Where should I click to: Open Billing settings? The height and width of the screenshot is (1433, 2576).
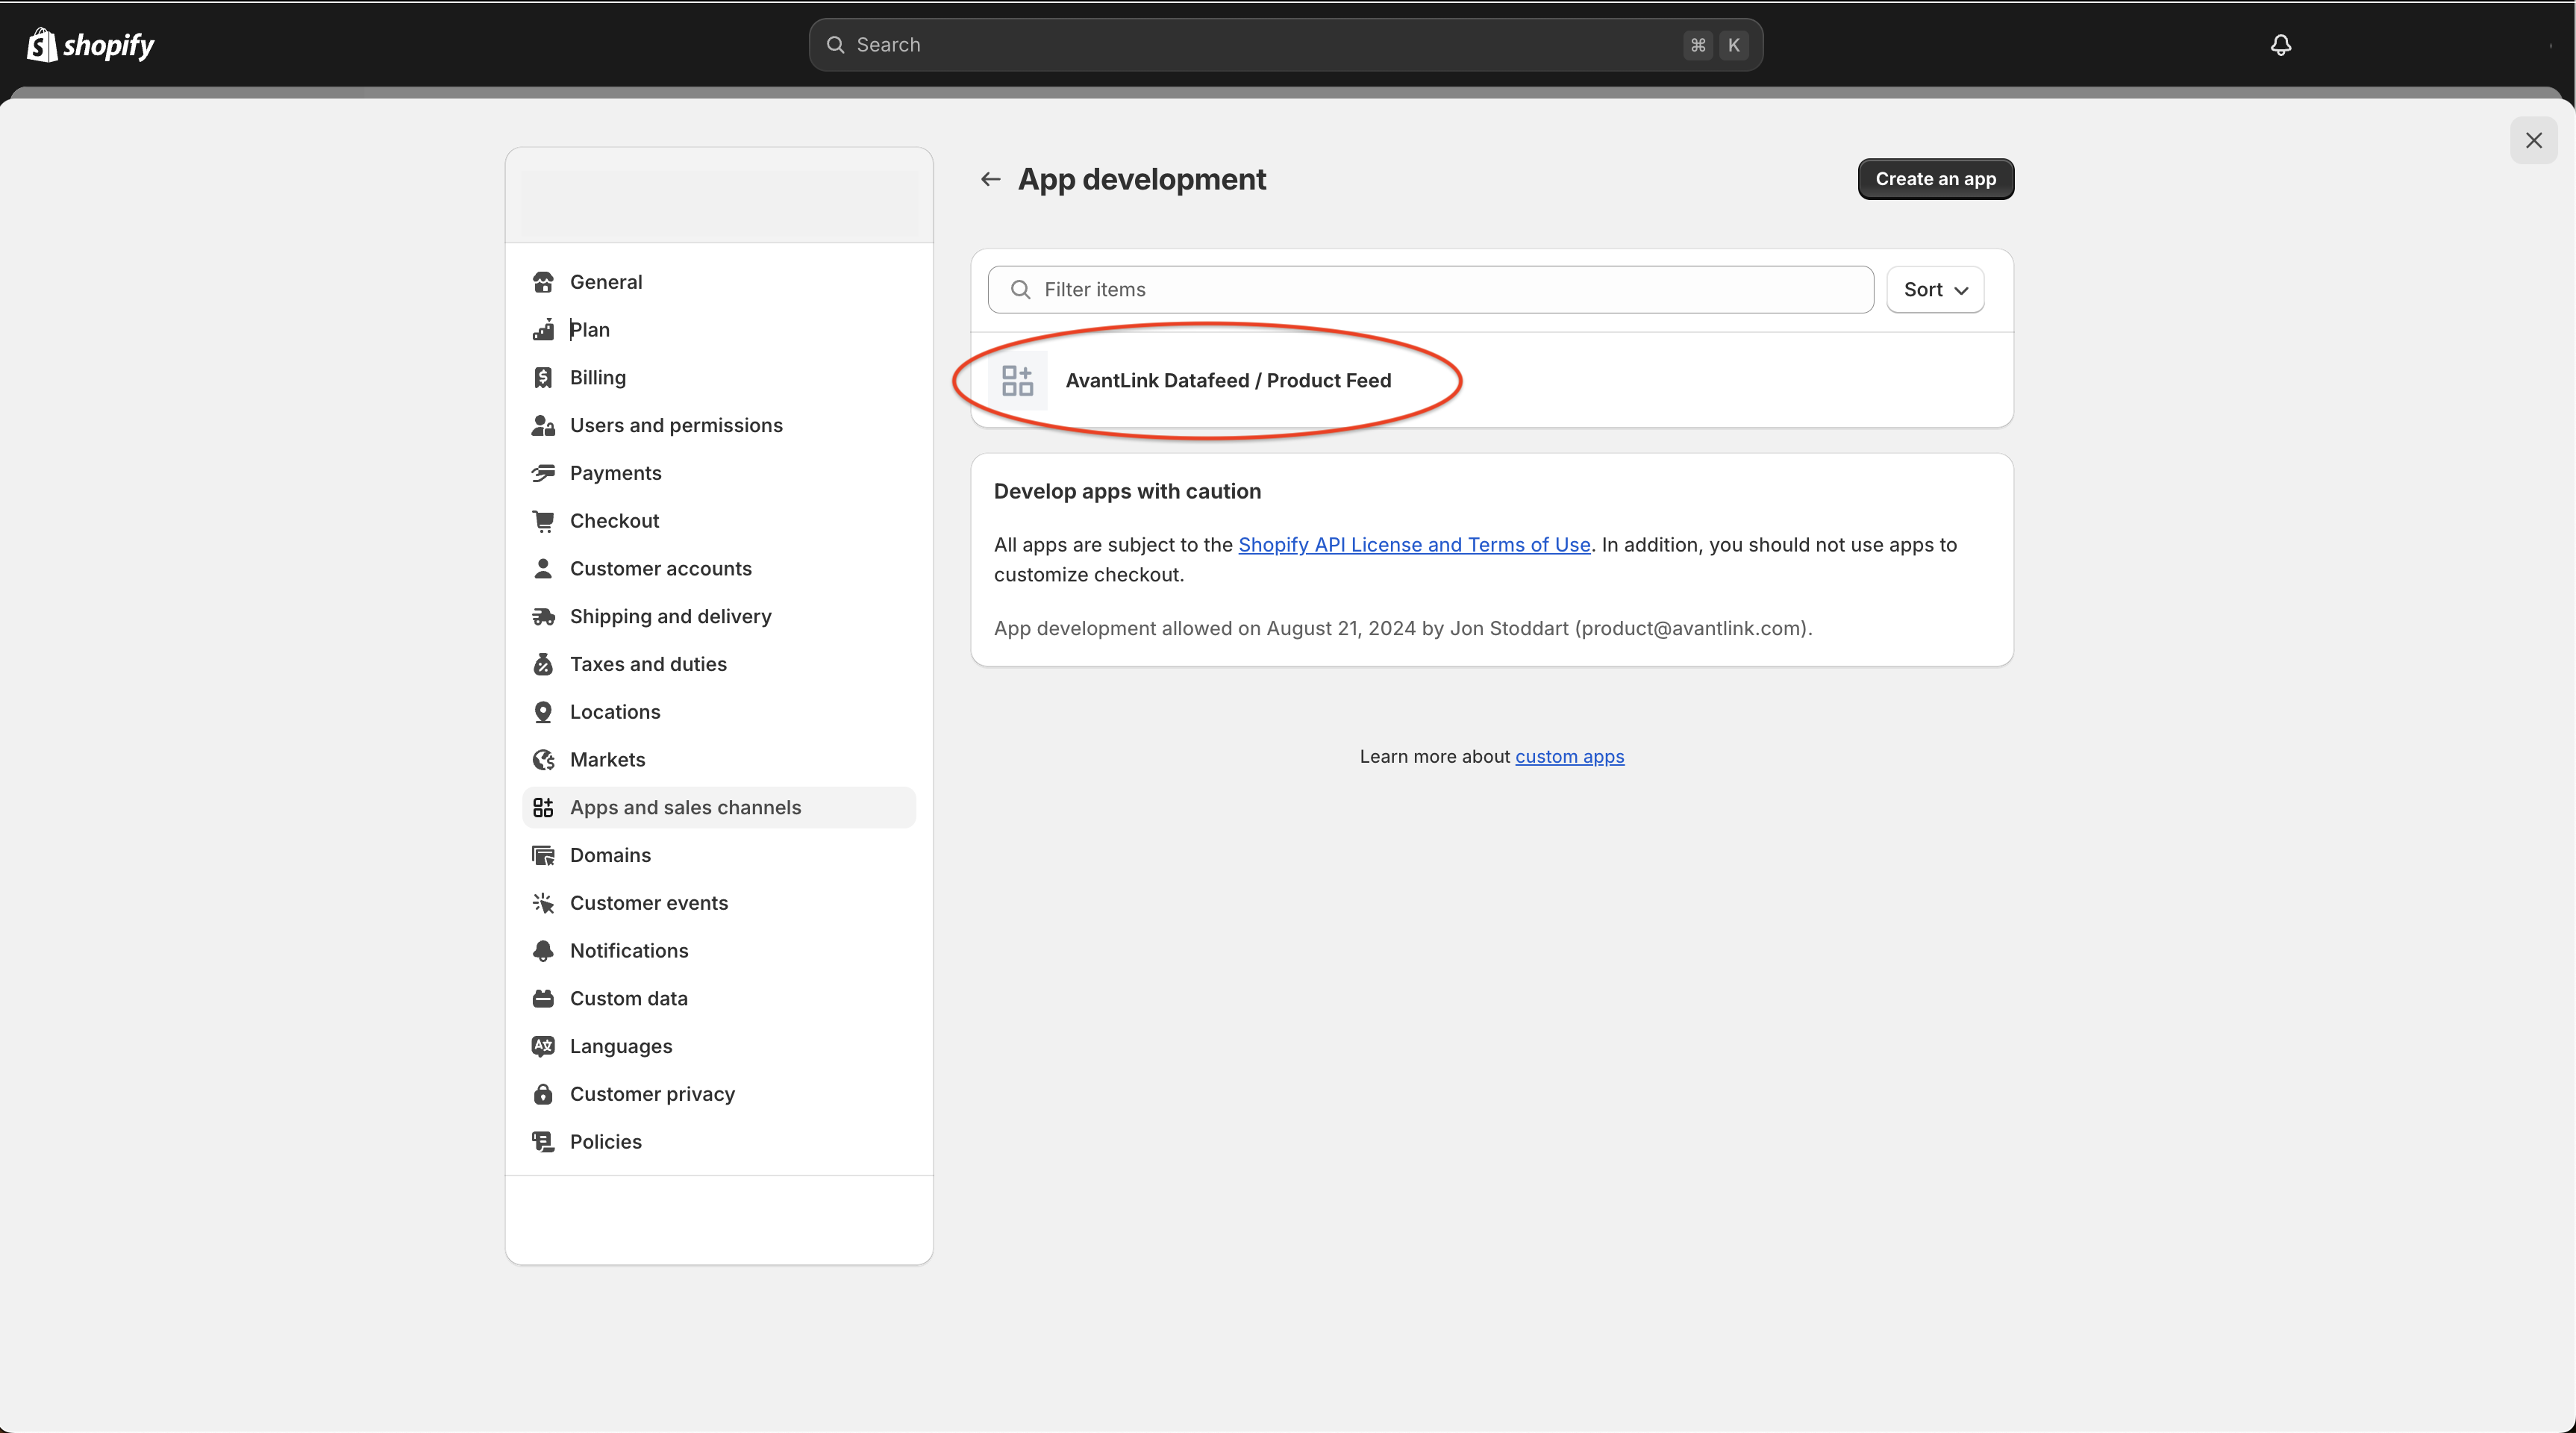pos(718,378)
